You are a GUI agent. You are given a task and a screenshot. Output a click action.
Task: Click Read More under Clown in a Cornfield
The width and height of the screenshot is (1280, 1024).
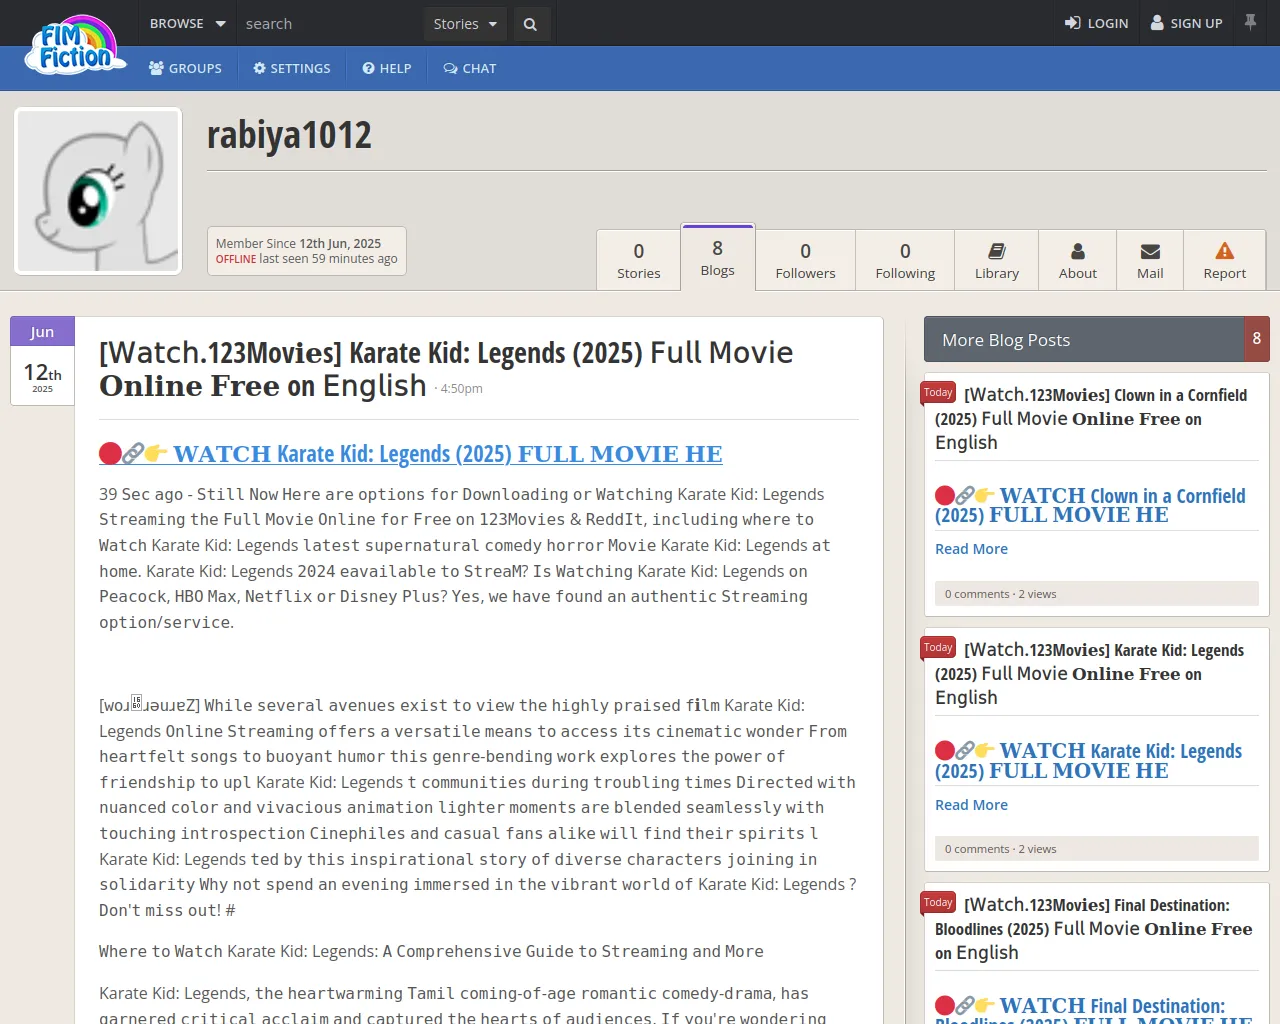971,549
